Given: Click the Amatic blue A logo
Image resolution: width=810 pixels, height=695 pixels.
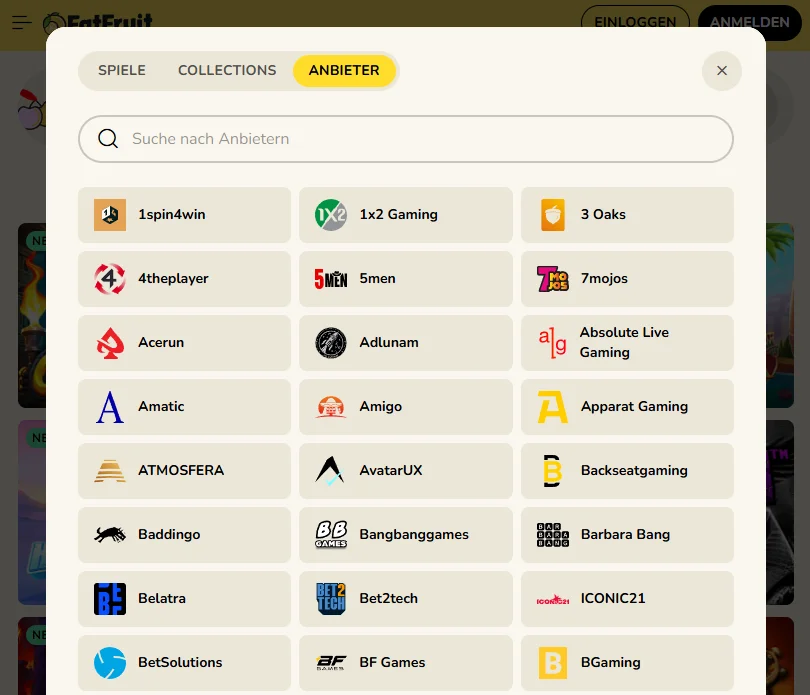Looking at the screenshot, I should 110,407.
